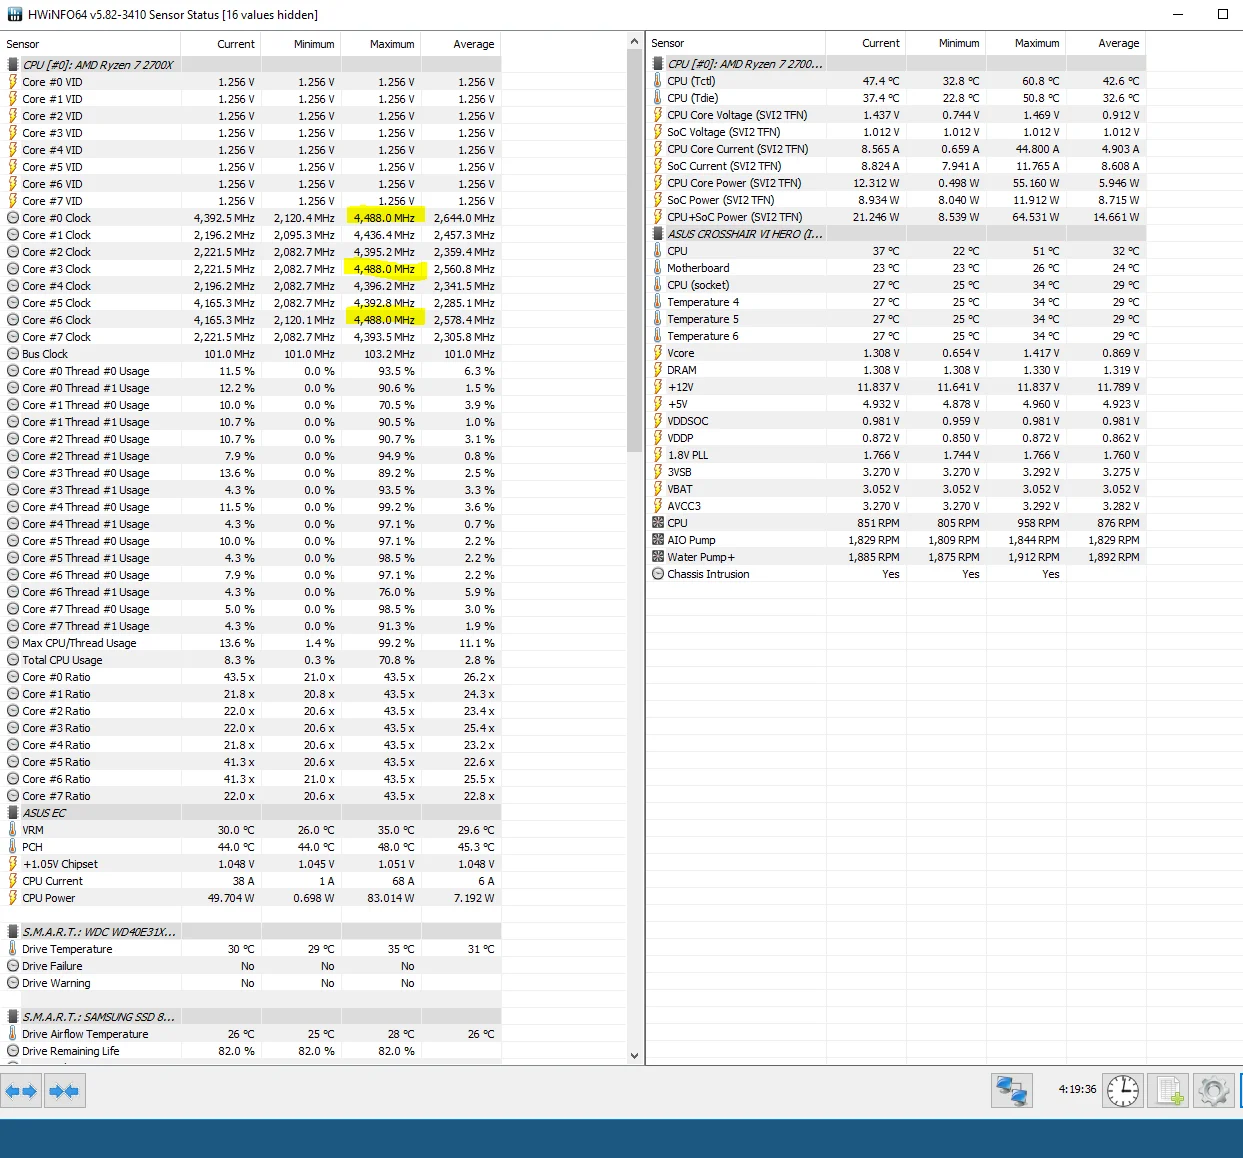Select the S.M.A.R.T.: WDC WD40E31X group header
The width and height of the screenshot is (1243, 1158).
99,932
